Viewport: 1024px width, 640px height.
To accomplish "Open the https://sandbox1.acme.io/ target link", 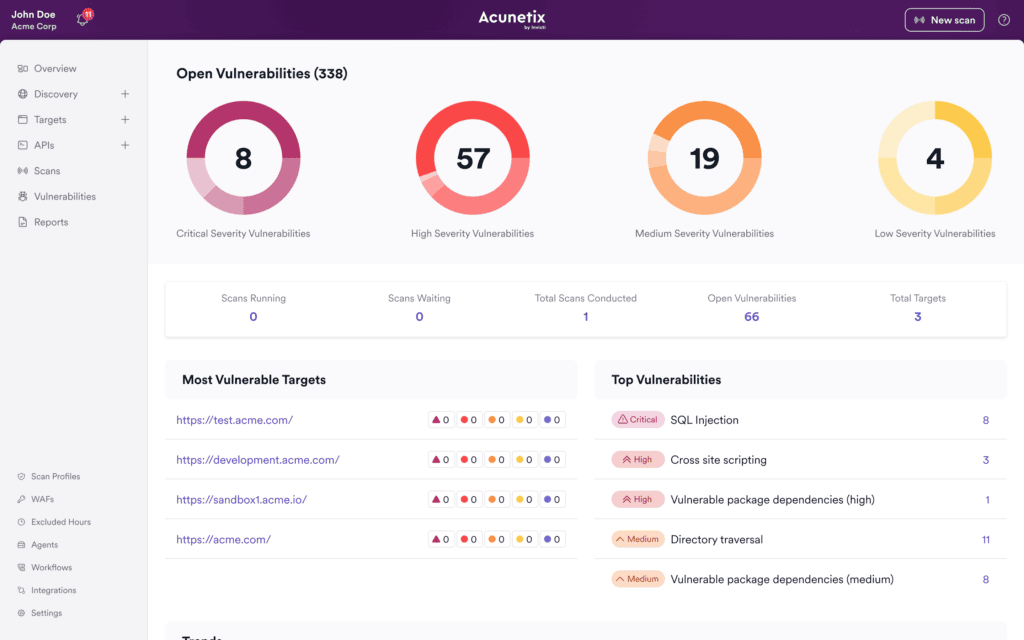I will tap(242, 500).
